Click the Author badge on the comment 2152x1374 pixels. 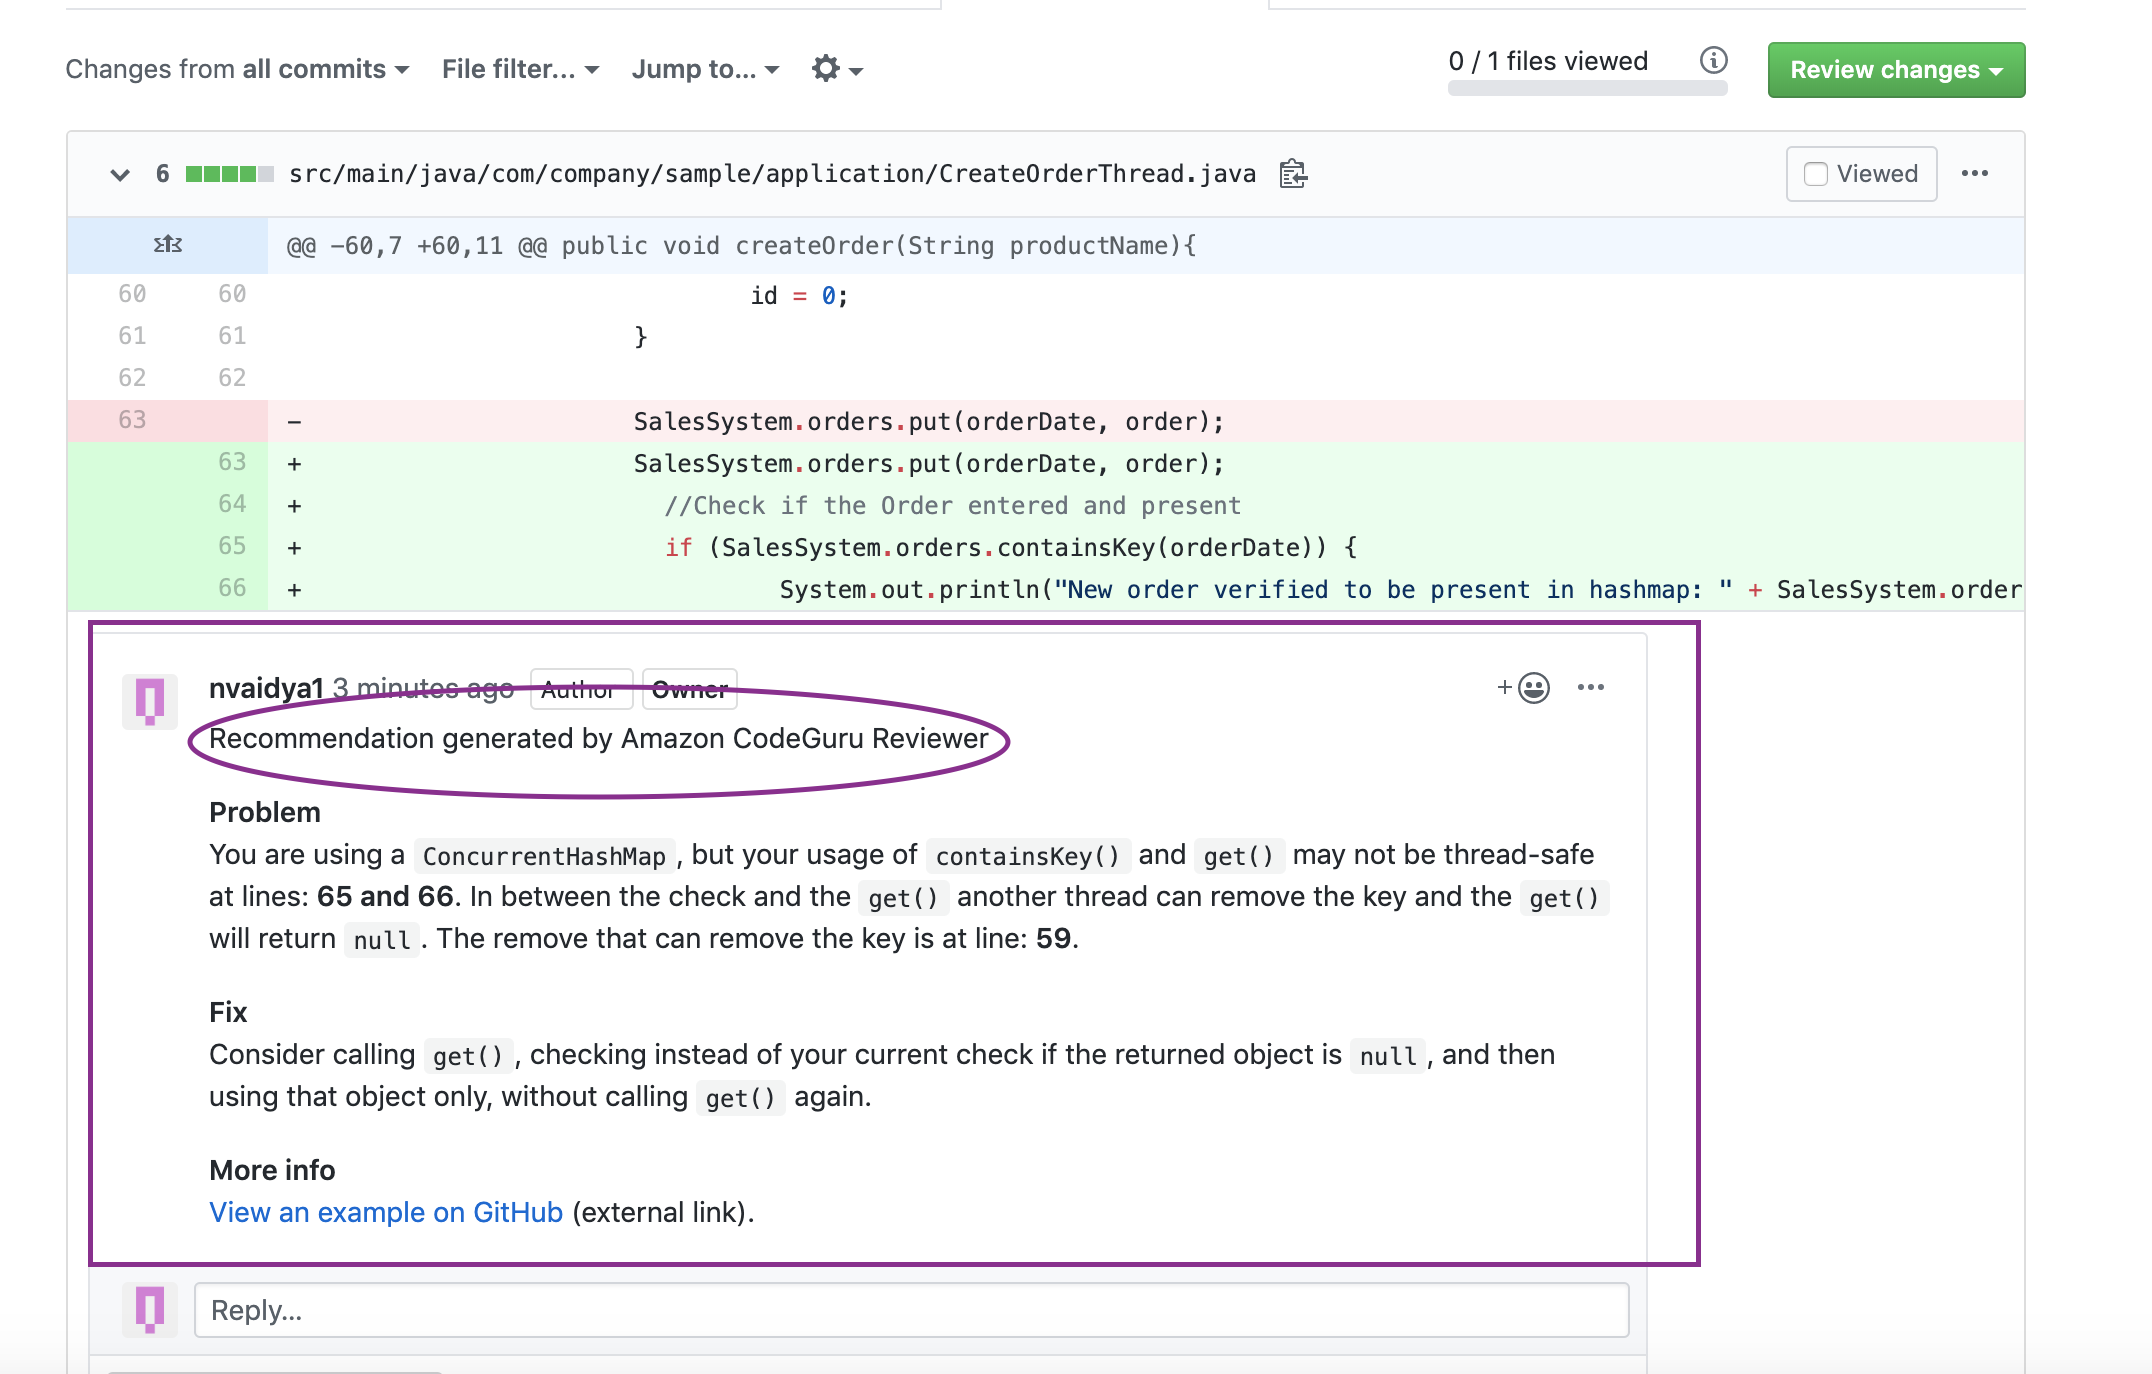tap(581, 689)
